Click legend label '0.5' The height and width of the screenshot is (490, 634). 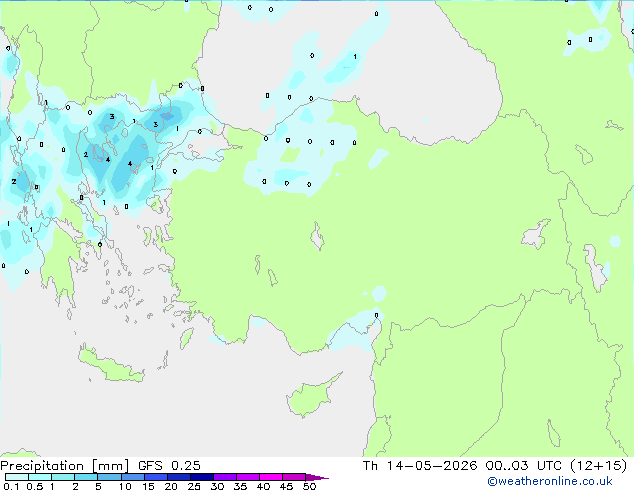[35, 486]
